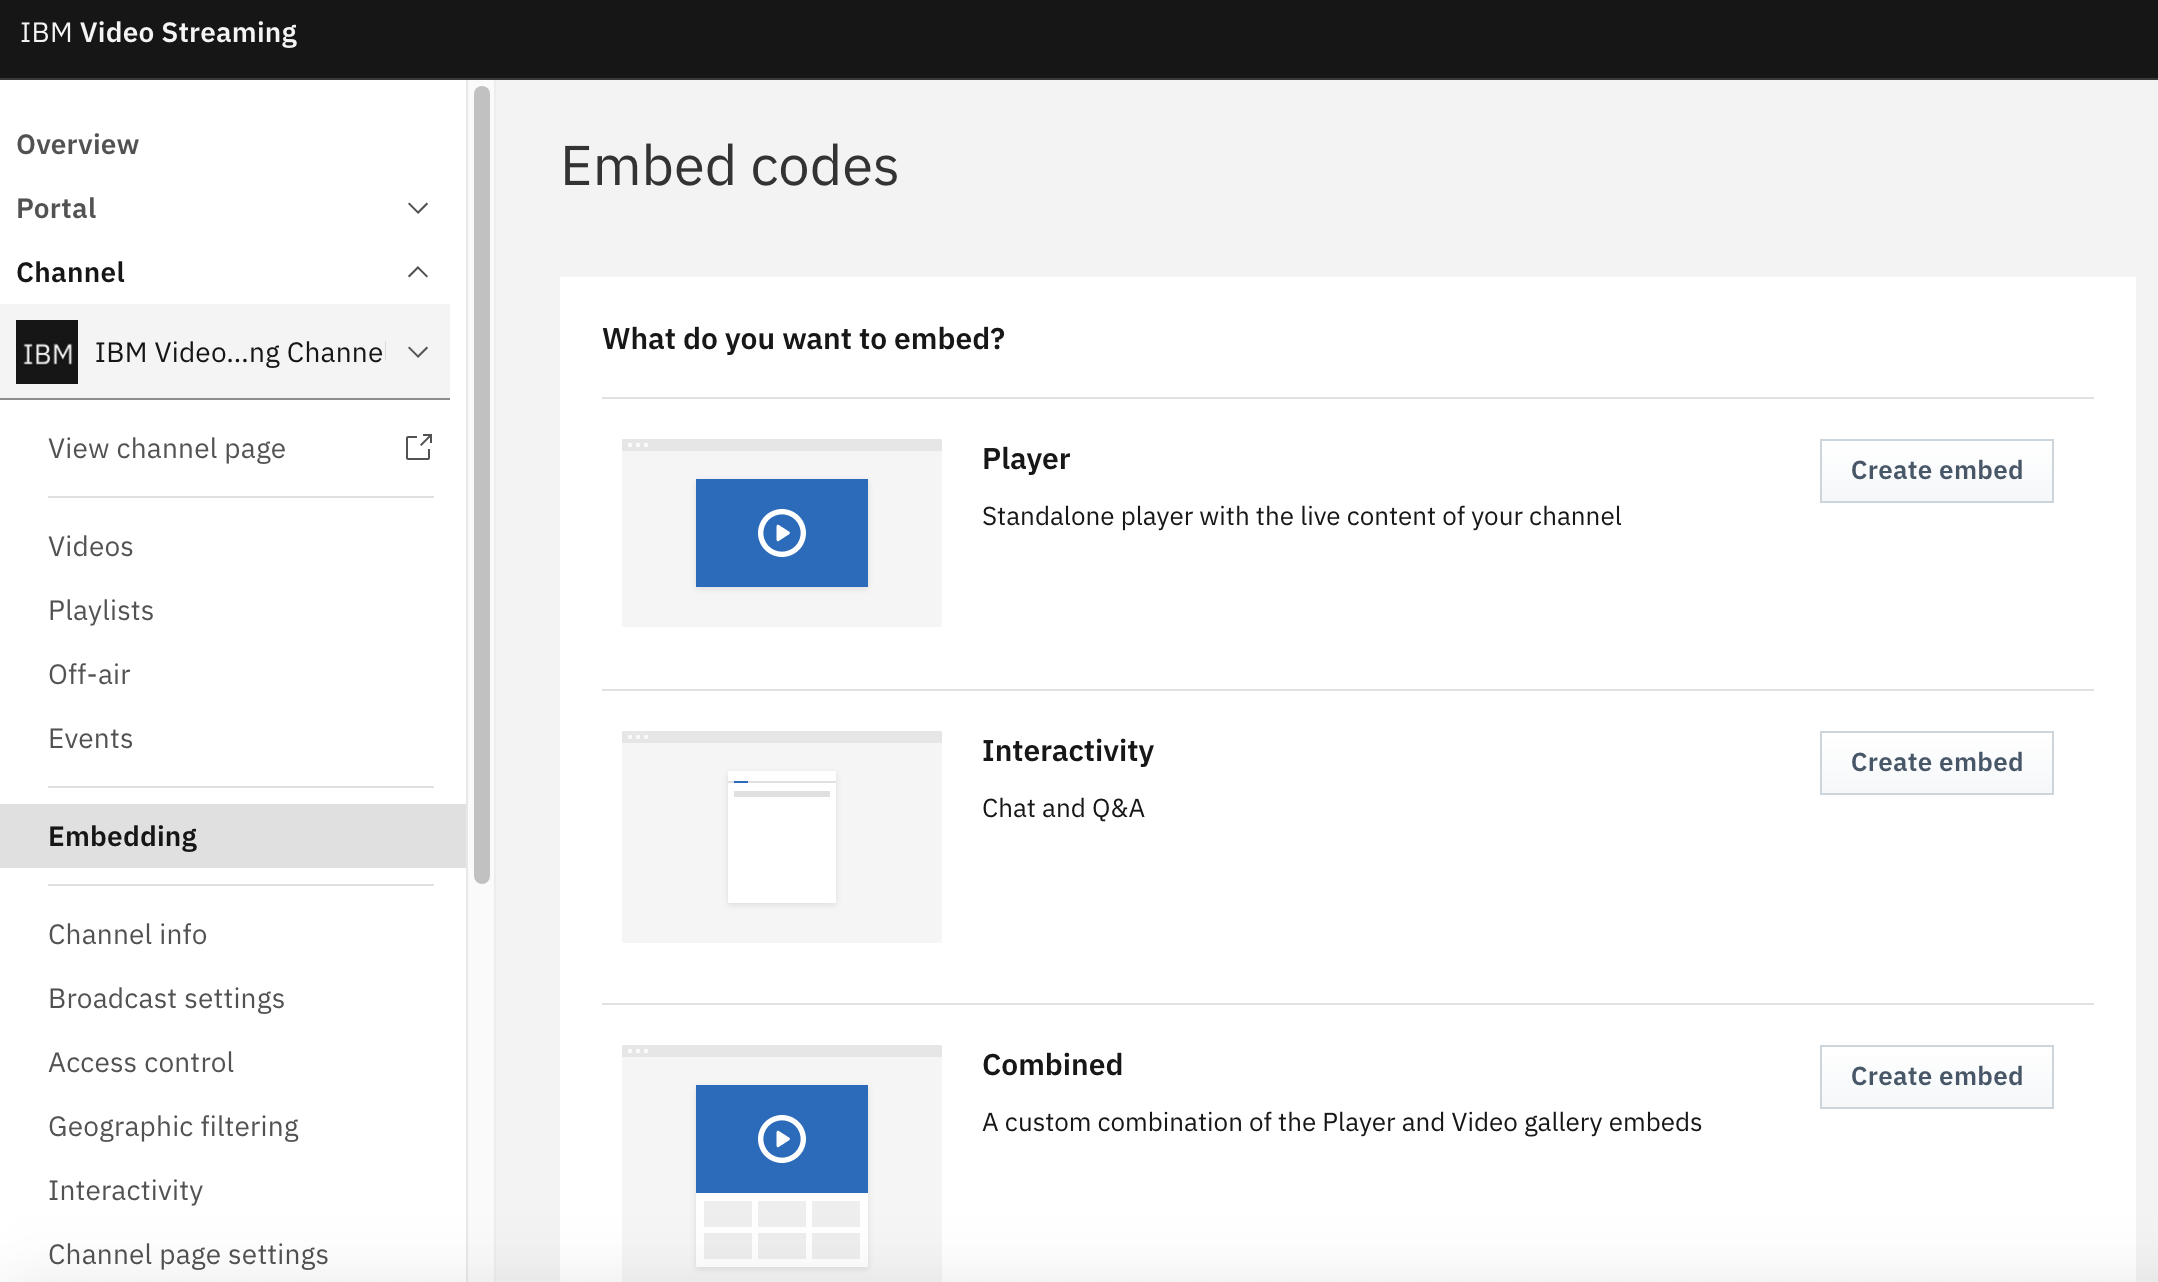Image resolution: width=2158 pixels, height=1282 pixels.
Task: Click the 'Embed codes' page title
Action: coord(730,166)
